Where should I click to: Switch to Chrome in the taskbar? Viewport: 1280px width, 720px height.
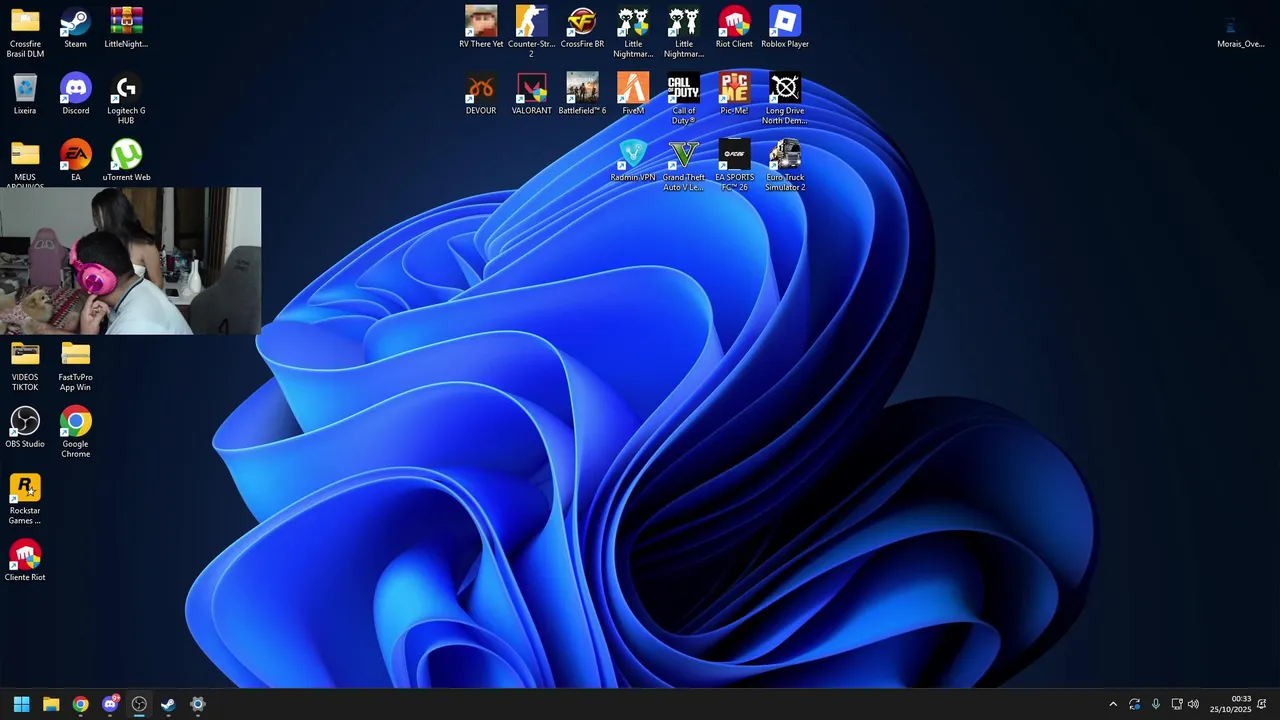[x=80, y=704]
